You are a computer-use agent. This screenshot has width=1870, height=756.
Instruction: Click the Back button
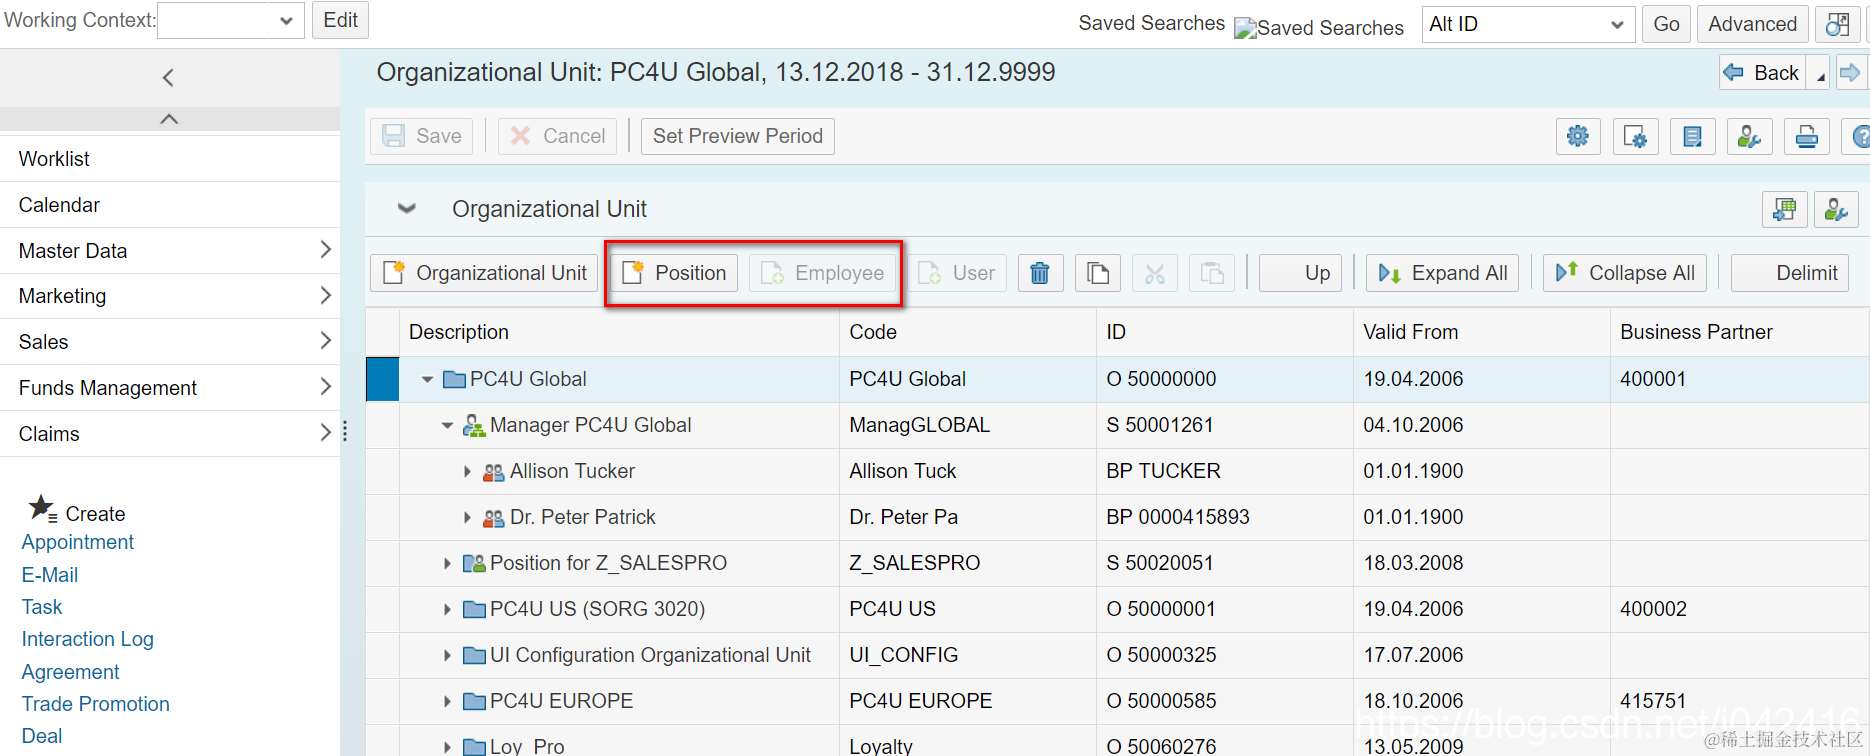[x=1762, y=72]
